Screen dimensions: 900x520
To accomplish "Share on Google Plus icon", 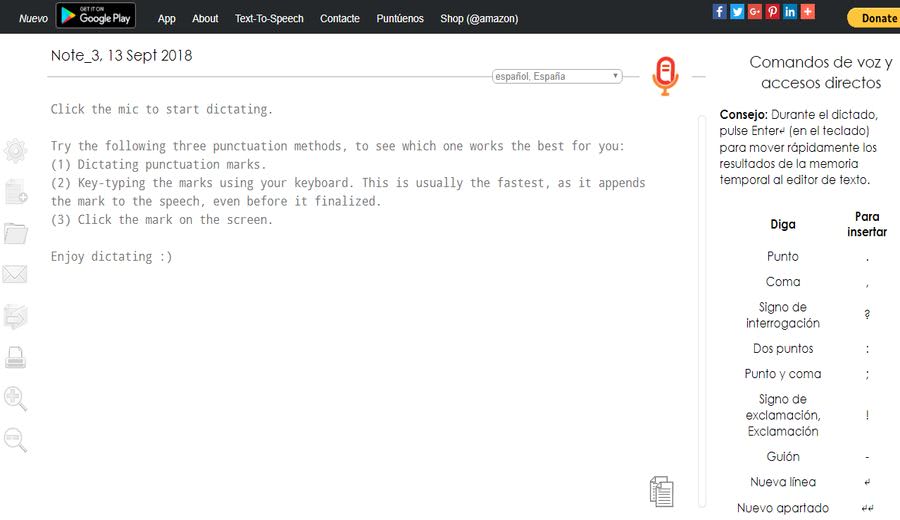I will coord(755,11).
